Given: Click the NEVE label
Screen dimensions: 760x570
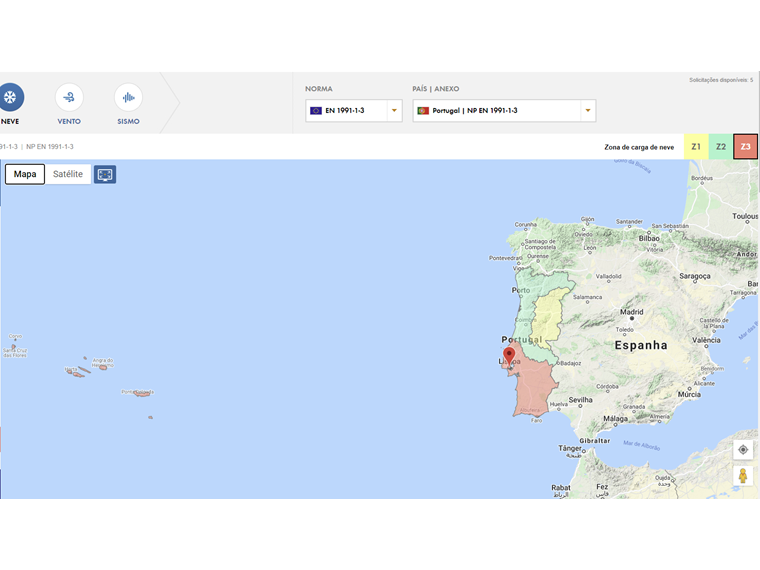Looking at the screenshot, I should 10,121.
